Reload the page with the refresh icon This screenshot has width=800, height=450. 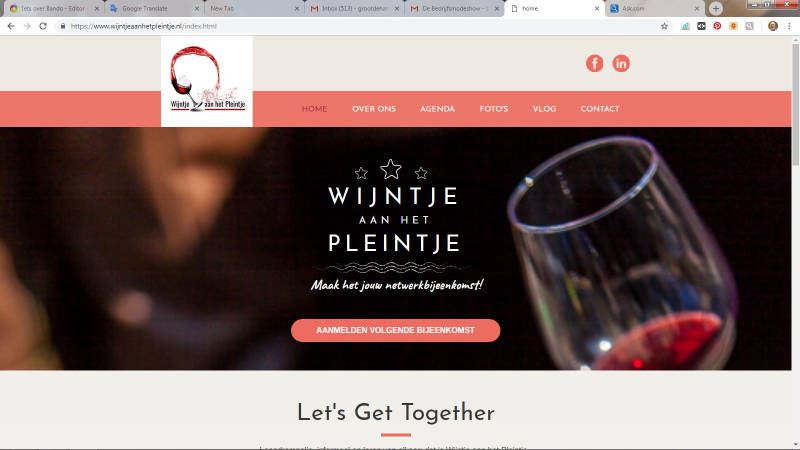[43, 26]
